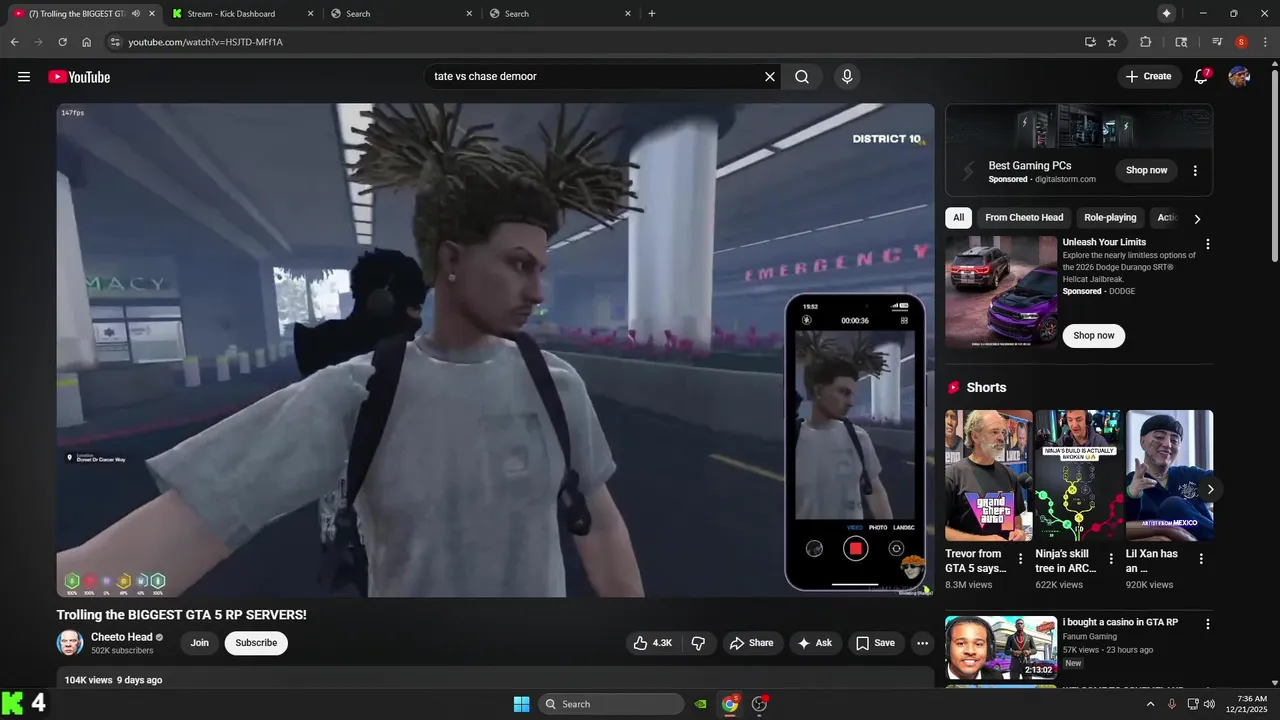The image size is (1280, 720).
Task: Subscribe to Cheeto Head
Action: (256, 643)
